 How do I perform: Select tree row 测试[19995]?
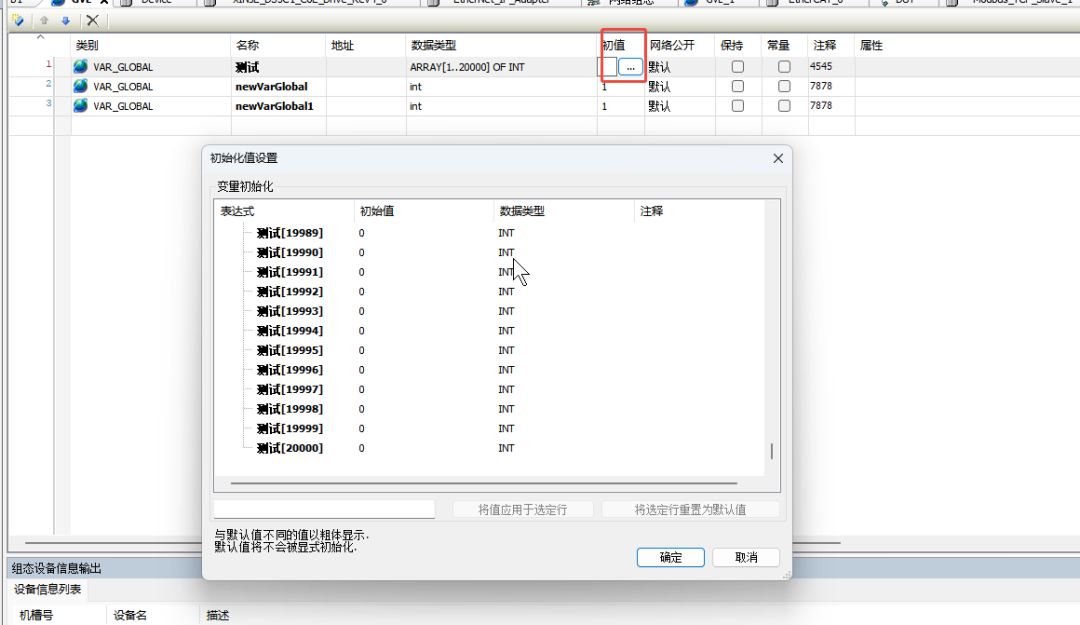289,350
